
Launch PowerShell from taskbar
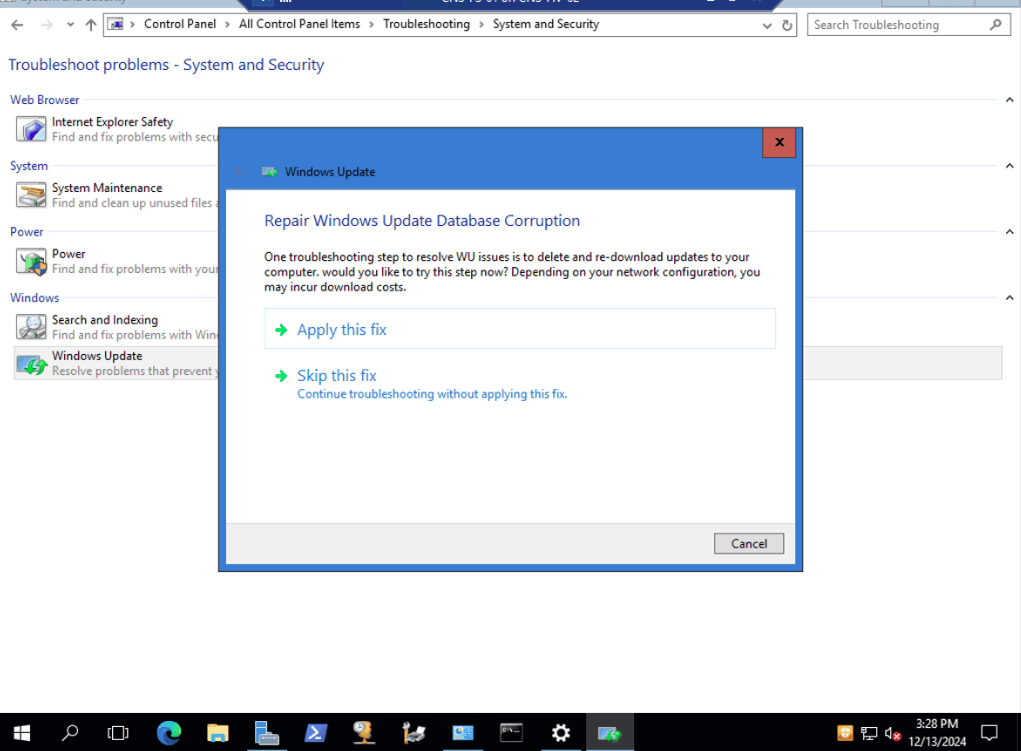click(x=315, y=733)
